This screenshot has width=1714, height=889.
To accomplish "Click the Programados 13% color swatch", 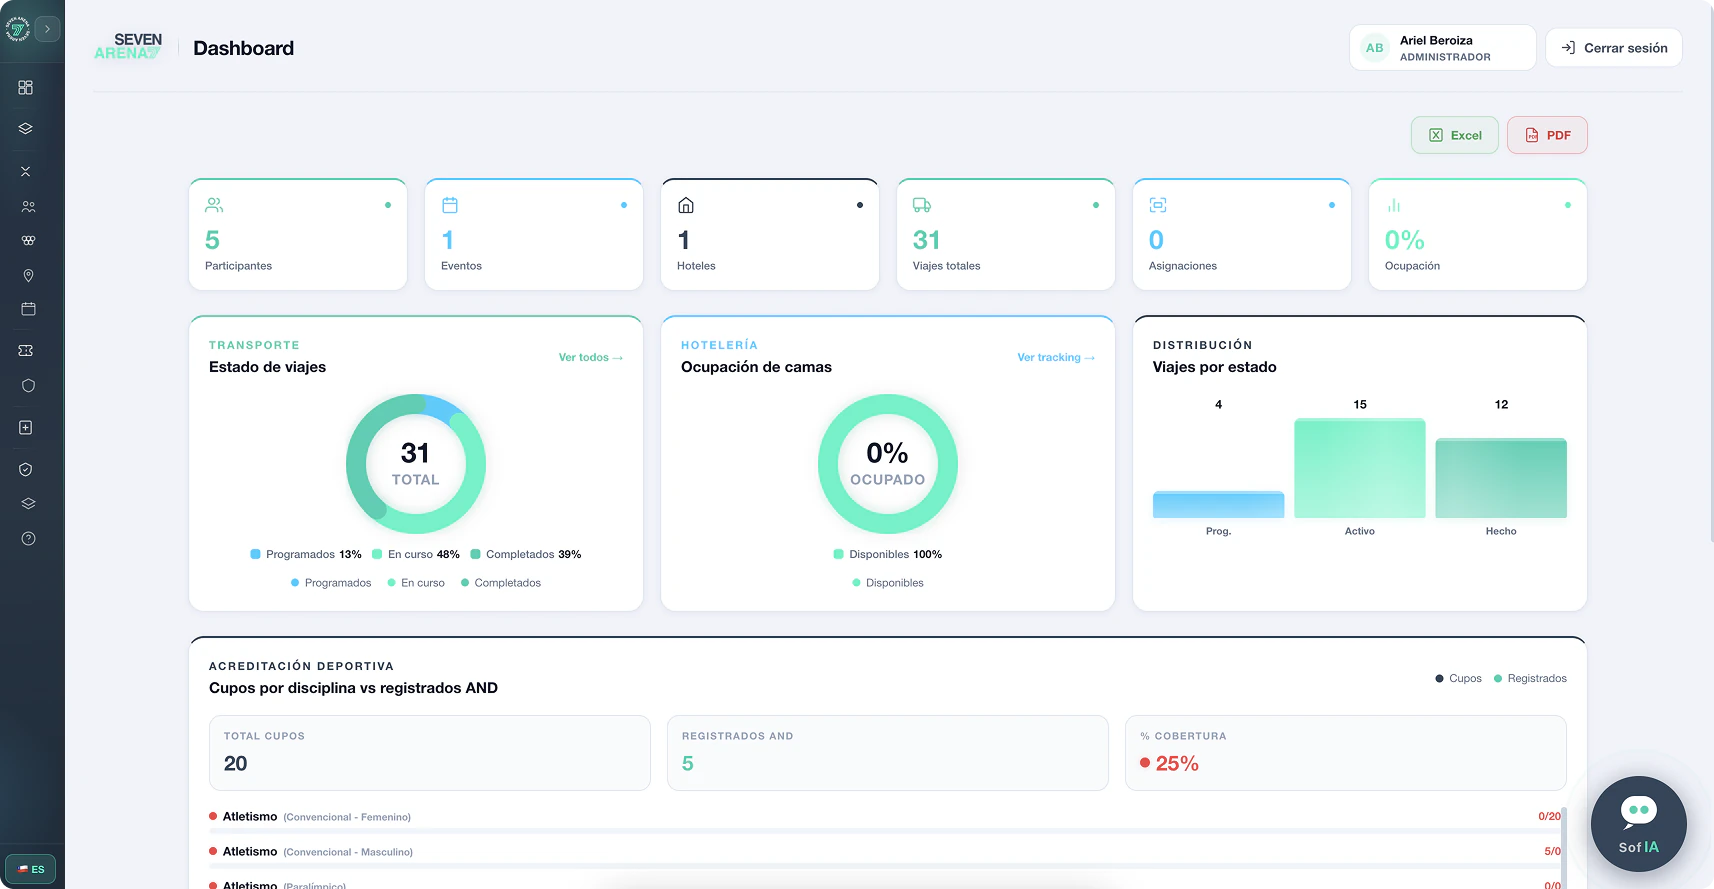I will point(255,554).
